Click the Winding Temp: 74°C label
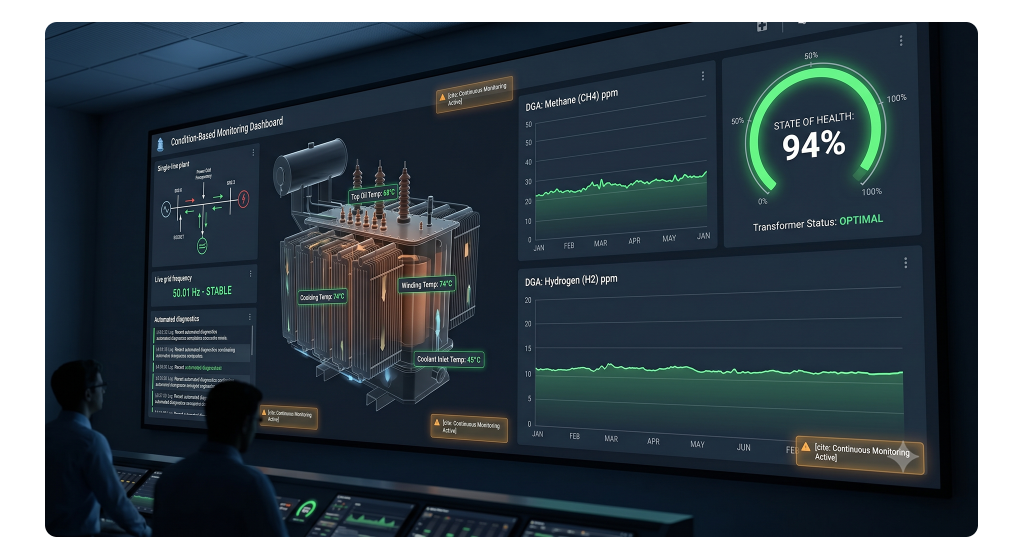 [x=426, y=284]
